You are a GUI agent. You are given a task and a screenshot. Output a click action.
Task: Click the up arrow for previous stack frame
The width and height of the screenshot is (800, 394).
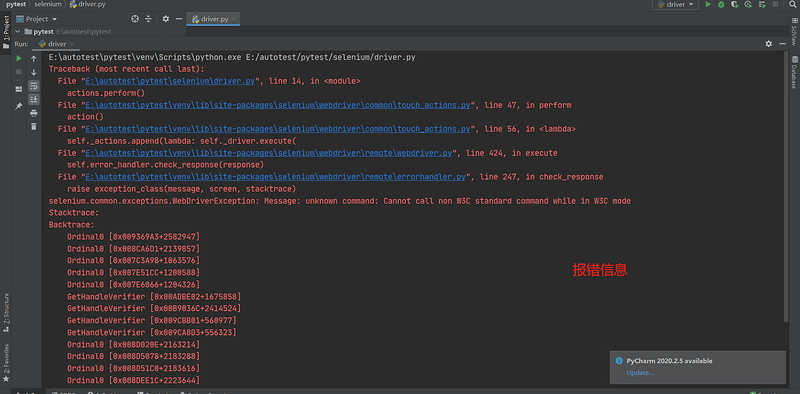(x=34, y=59)
